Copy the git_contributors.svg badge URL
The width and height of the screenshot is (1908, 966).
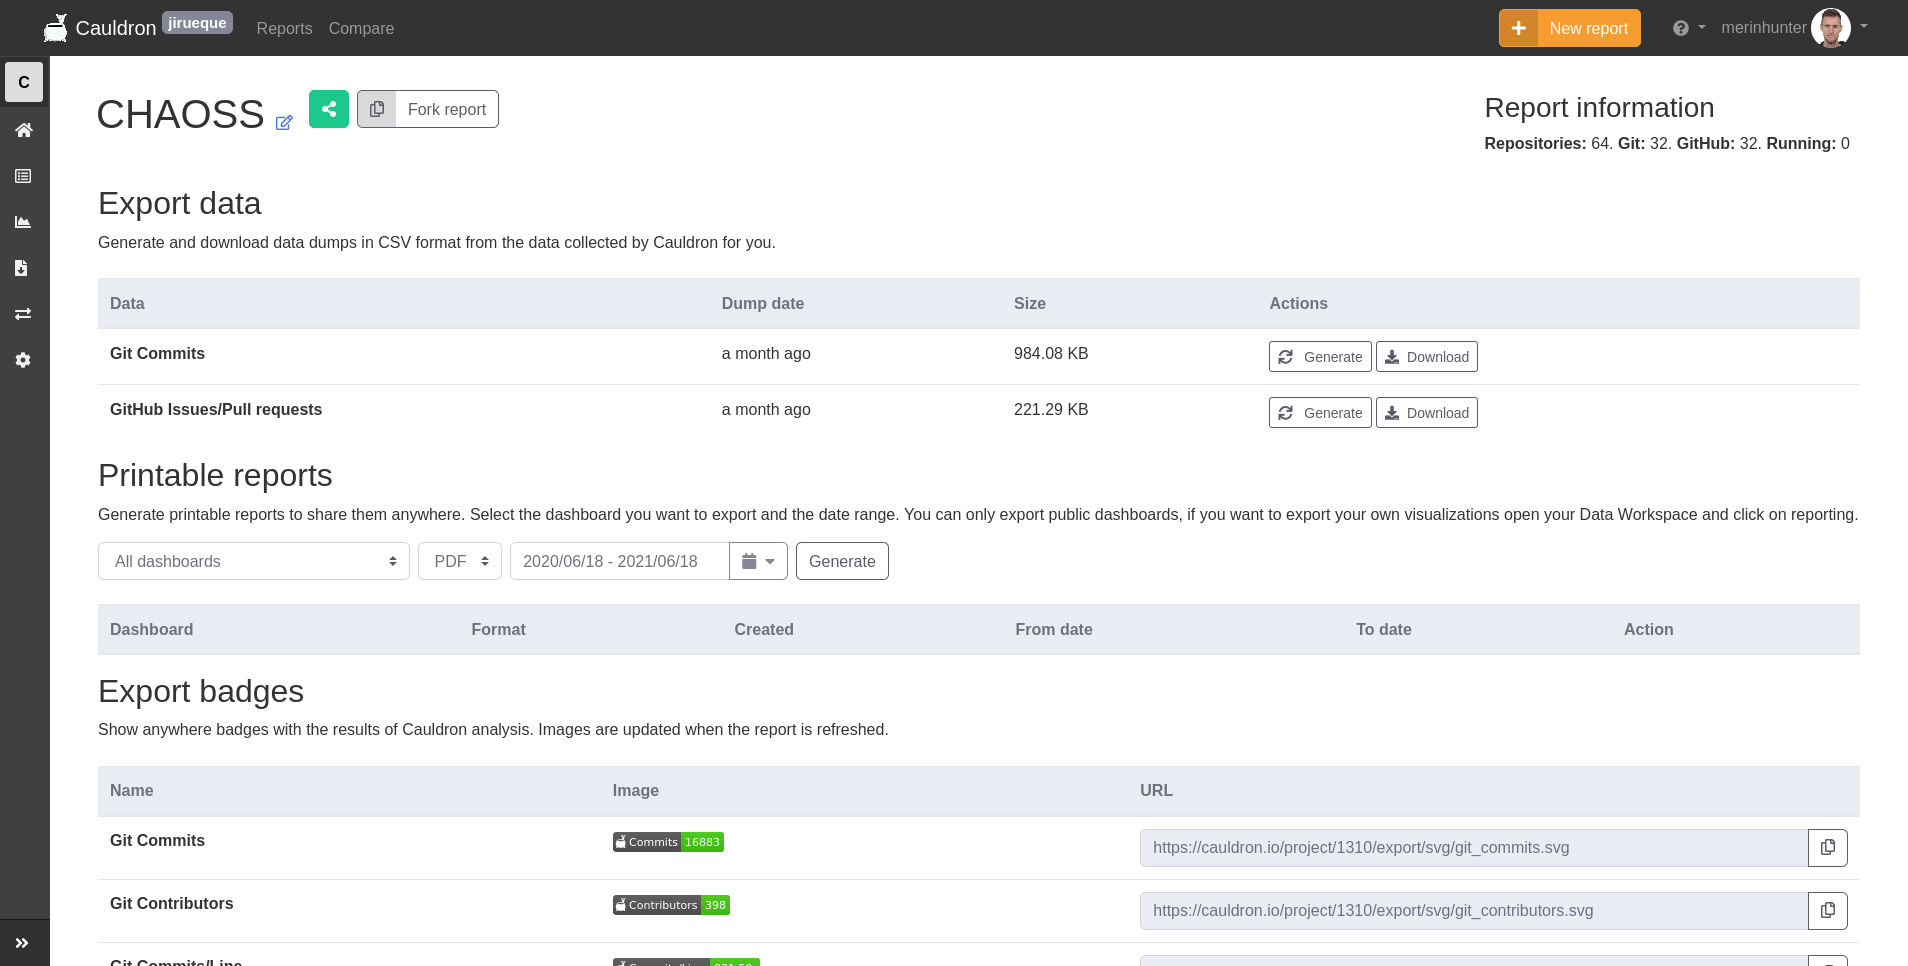[1828, 911]
